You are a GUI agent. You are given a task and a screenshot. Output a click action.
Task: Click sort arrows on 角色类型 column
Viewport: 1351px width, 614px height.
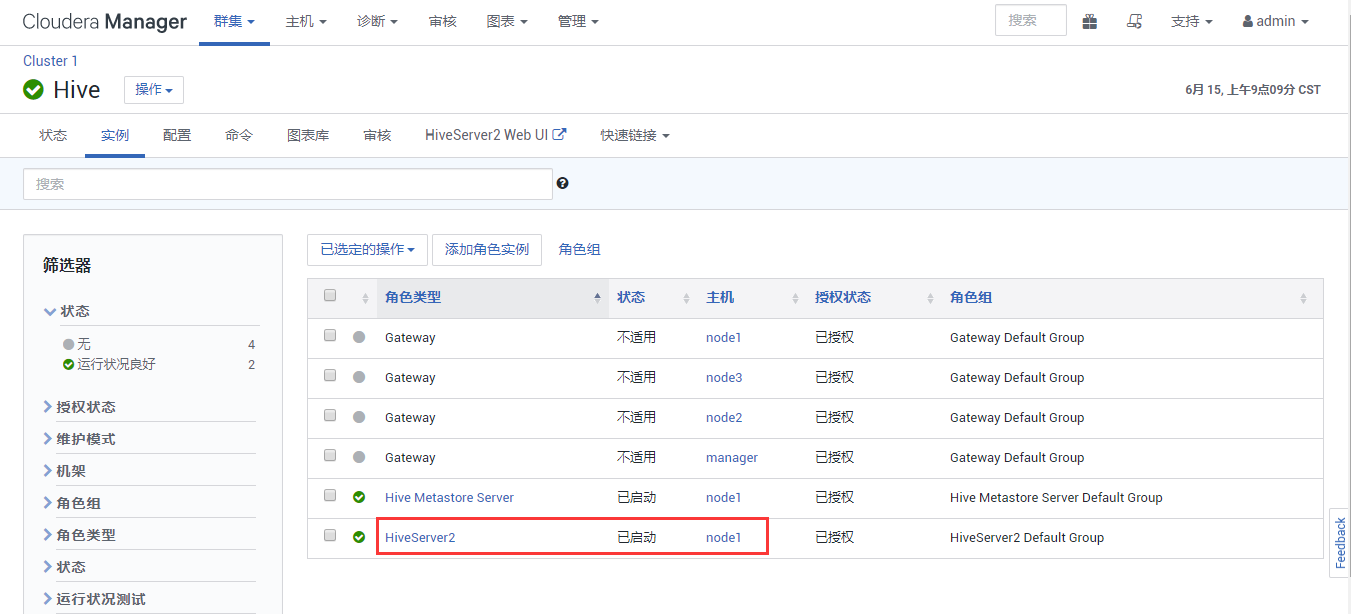pyautogui.click(x=597, y=298)
